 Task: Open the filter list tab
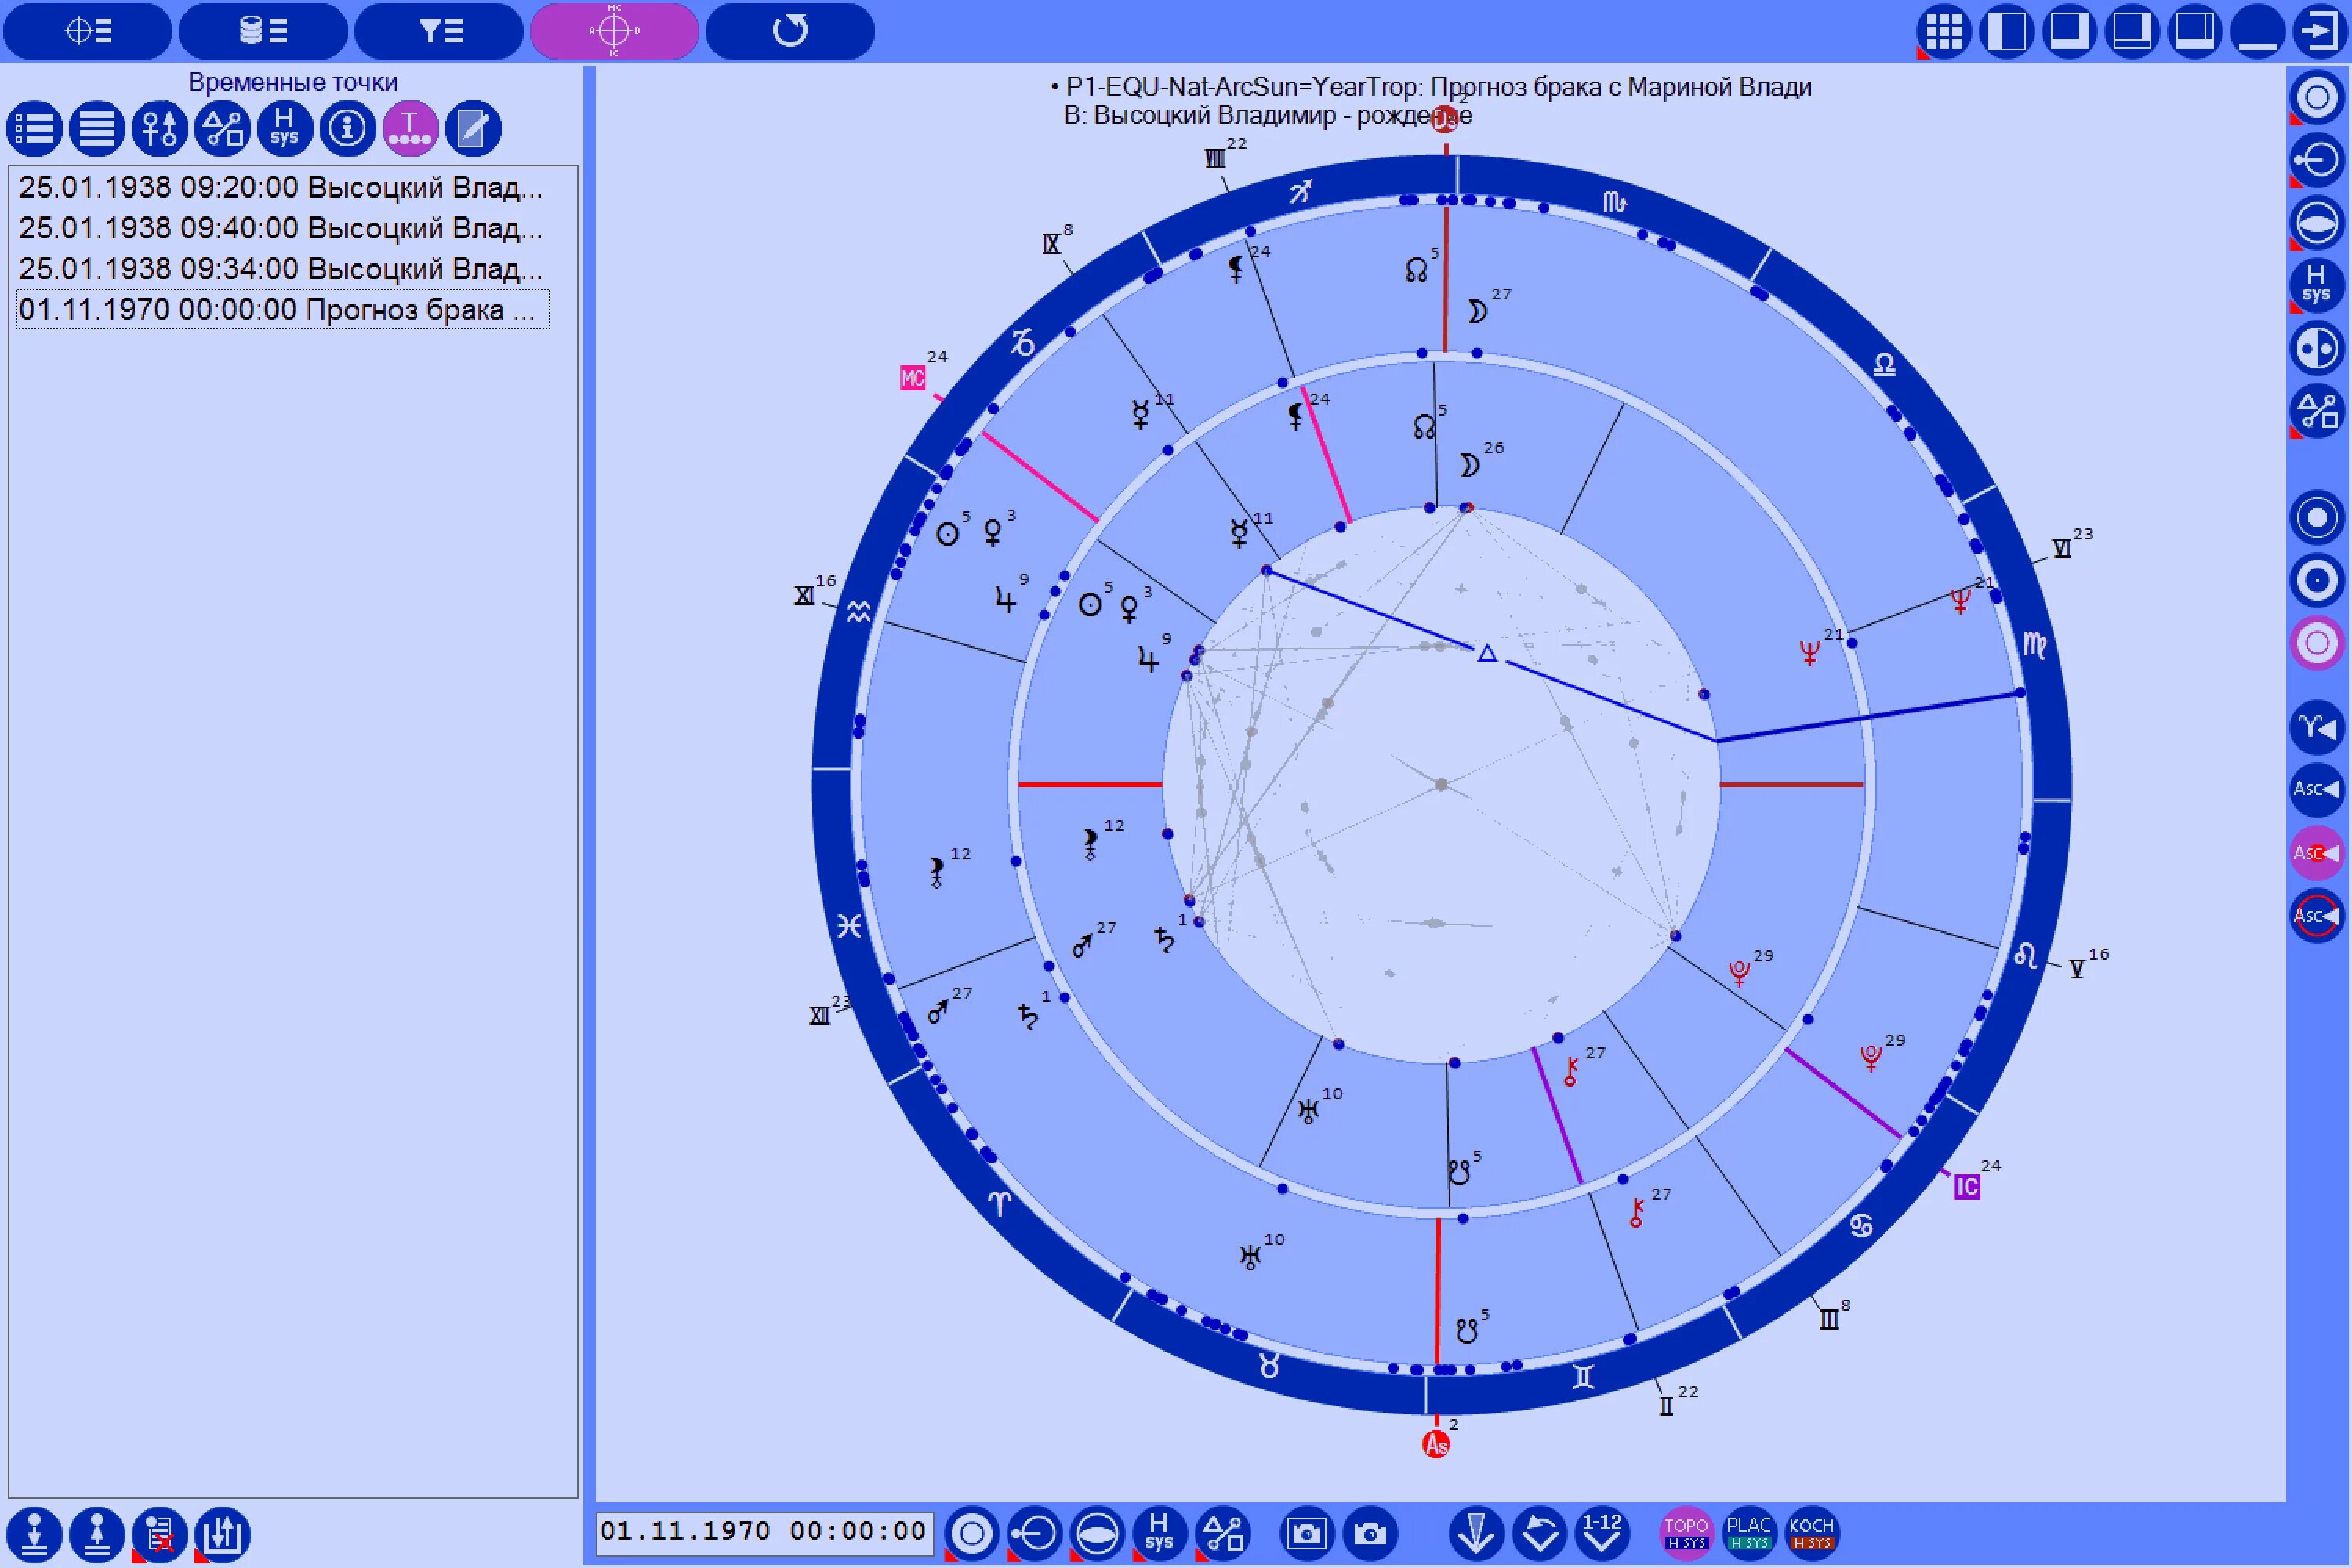point(439,31)
